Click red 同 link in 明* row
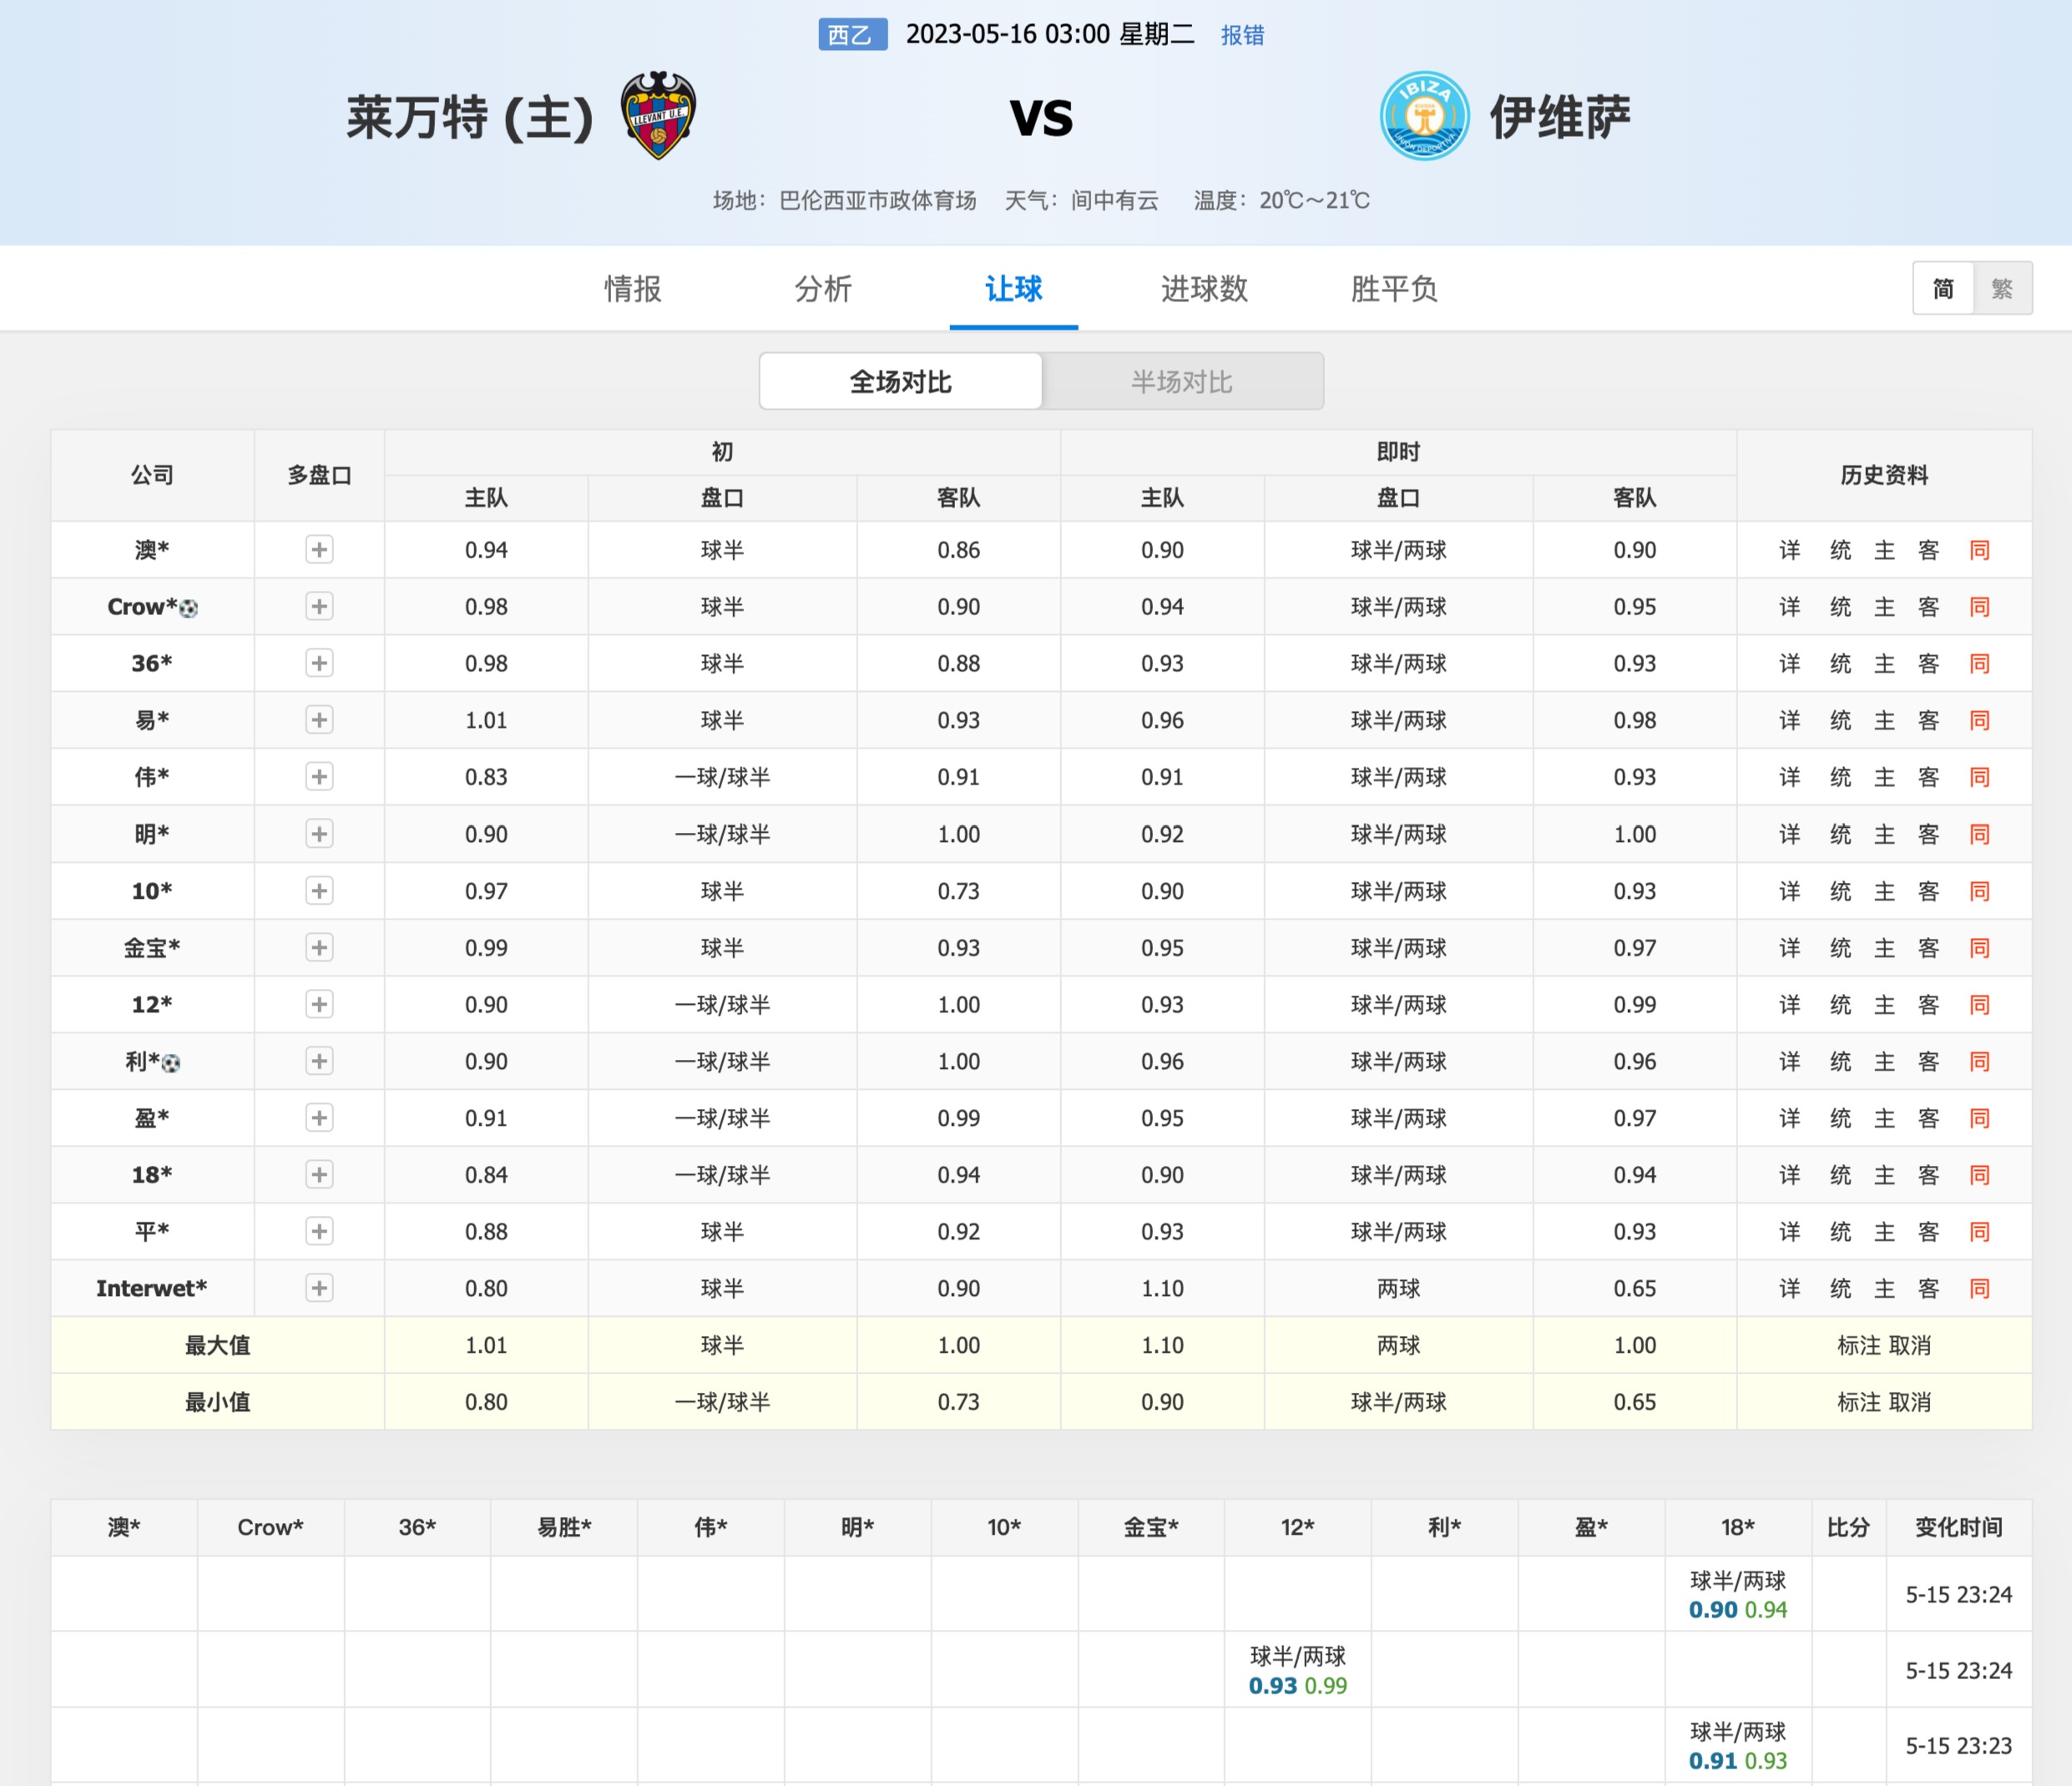The image size is (2072, 1786). pyautogui.click(x=1979, y=834)
